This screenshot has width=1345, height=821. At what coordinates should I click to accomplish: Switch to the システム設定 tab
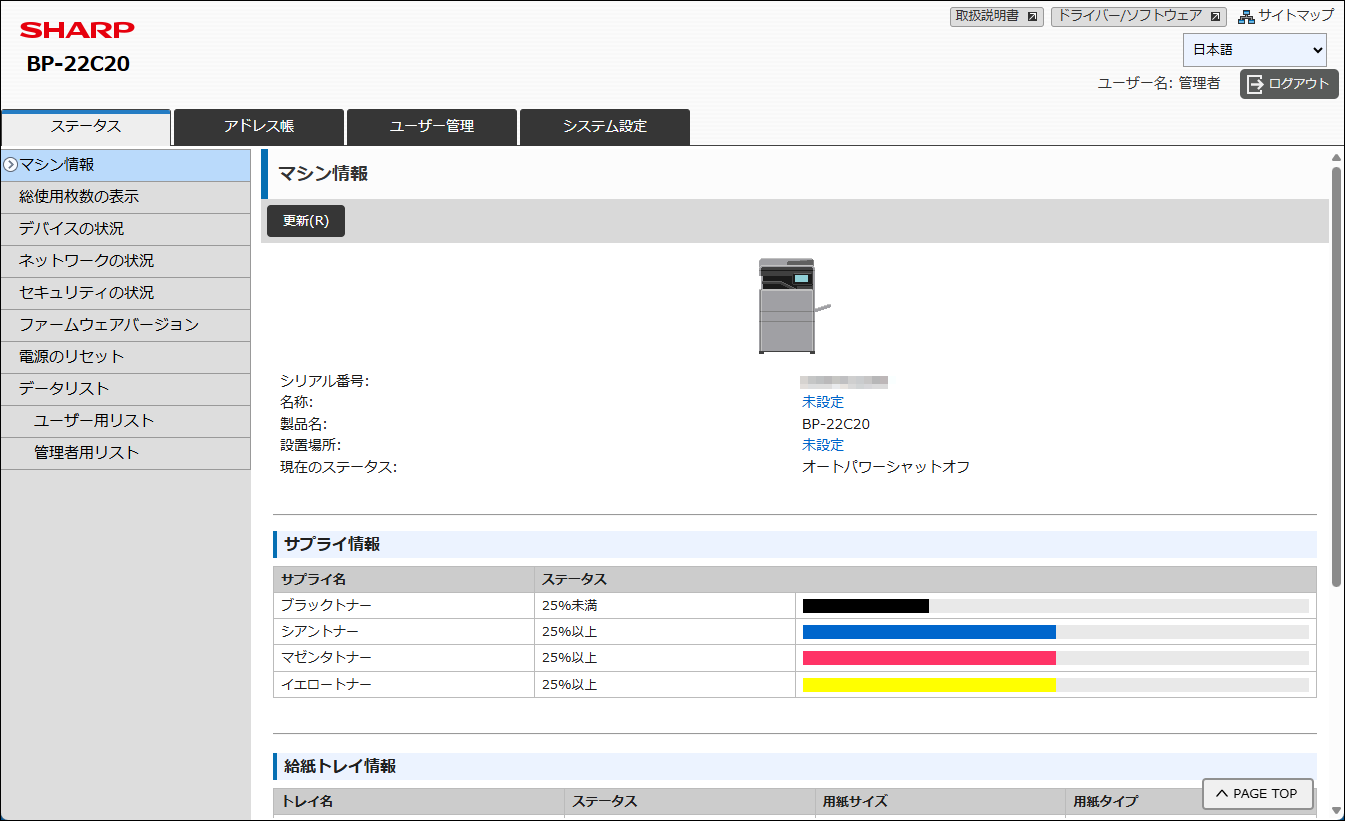pyautogui.click(x=605, y=127)
